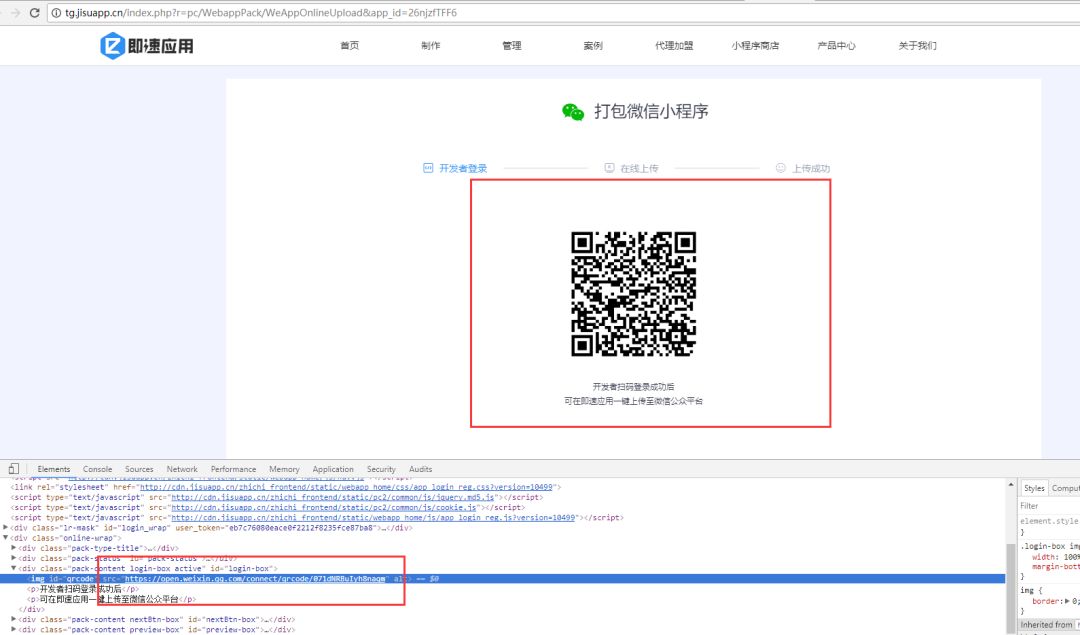Select the Computed sidebar tab
Image resolution: width=1080 pixels, height=635 pixels.
point(1065,488)
